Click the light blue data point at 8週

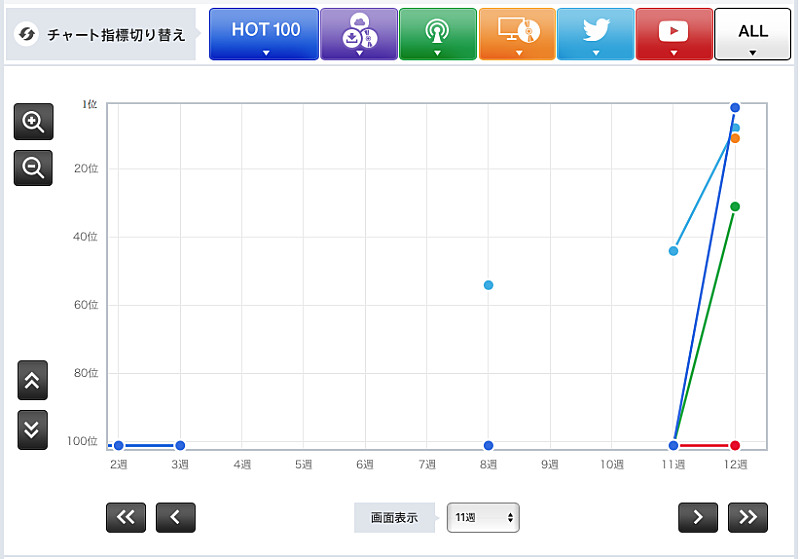click(x=488, y=285)
